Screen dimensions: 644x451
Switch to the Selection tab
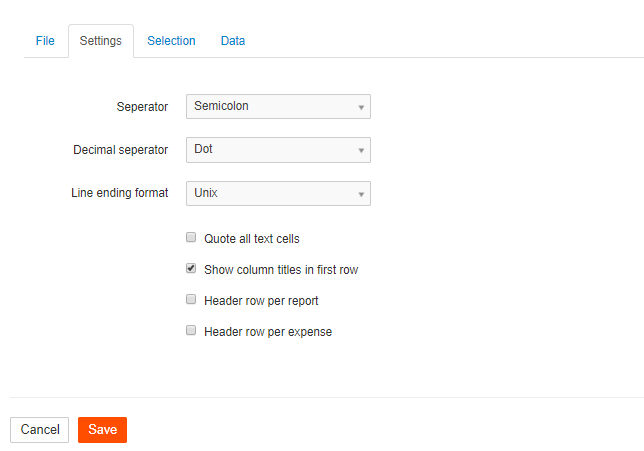coord(171,41)
